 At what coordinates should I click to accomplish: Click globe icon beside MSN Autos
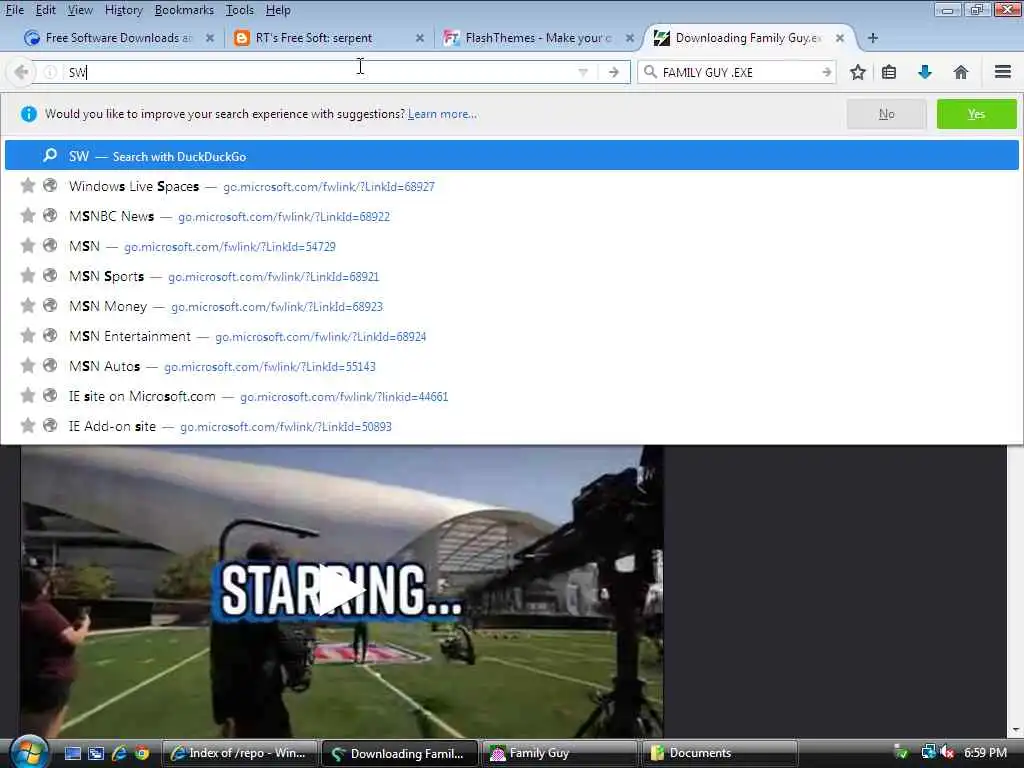pos(50,366)
